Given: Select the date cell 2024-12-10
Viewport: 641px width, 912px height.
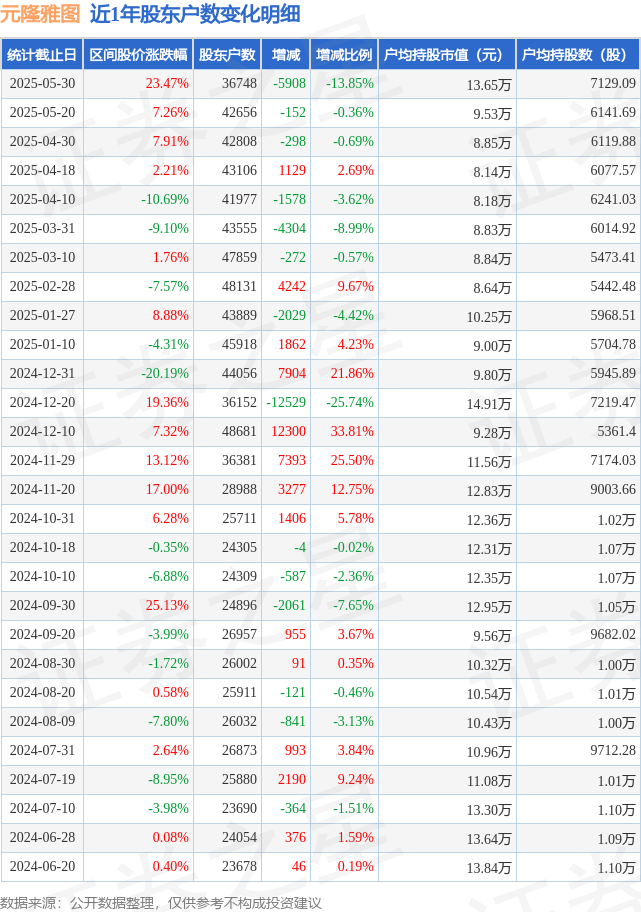Looking at the screenshot, I should 42,432.
